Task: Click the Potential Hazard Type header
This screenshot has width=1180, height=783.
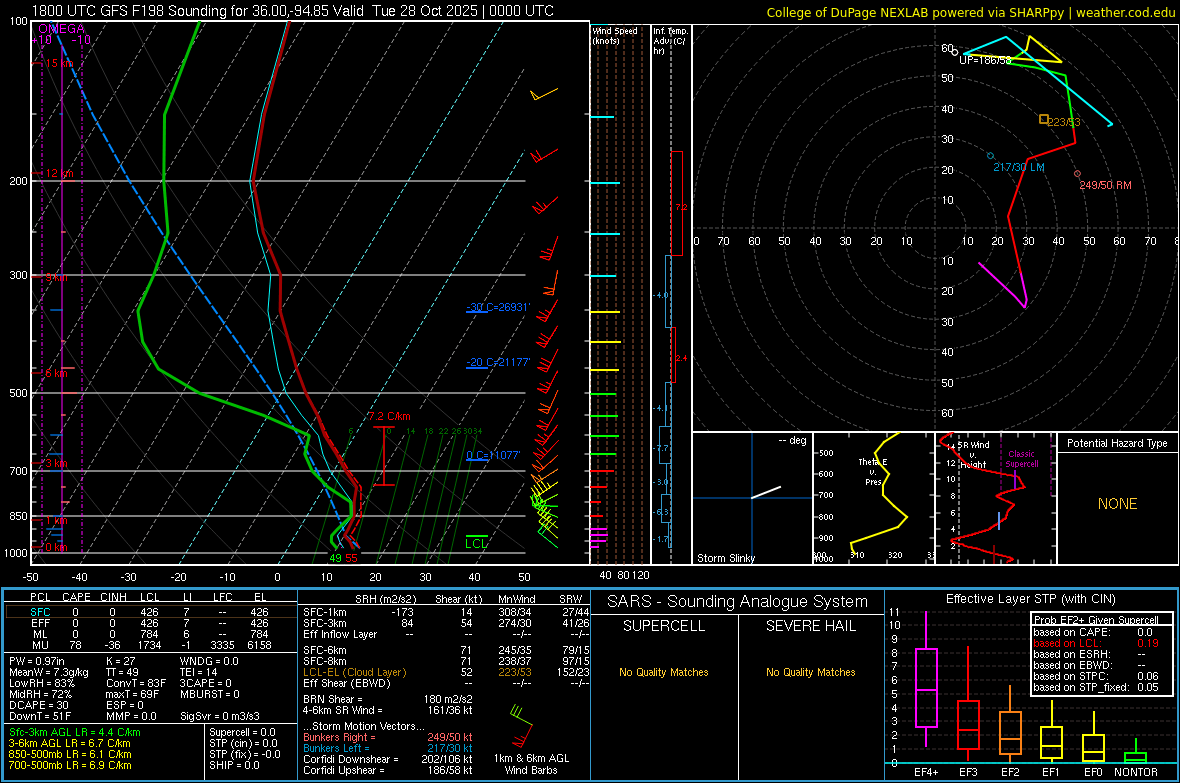Action: pos(1117,443)
